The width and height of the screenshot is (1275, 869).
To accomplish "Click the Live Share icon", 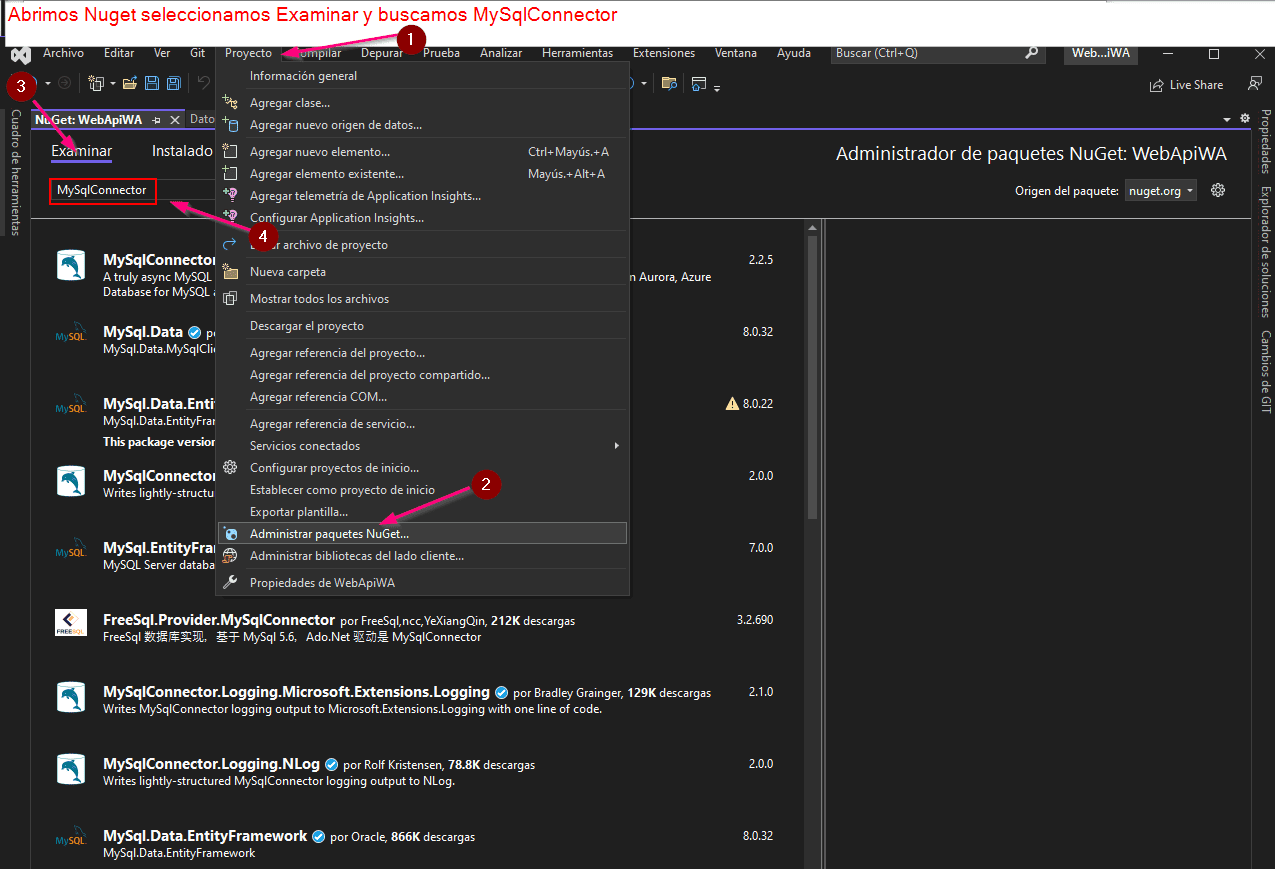I will [x=1157, y=85].
